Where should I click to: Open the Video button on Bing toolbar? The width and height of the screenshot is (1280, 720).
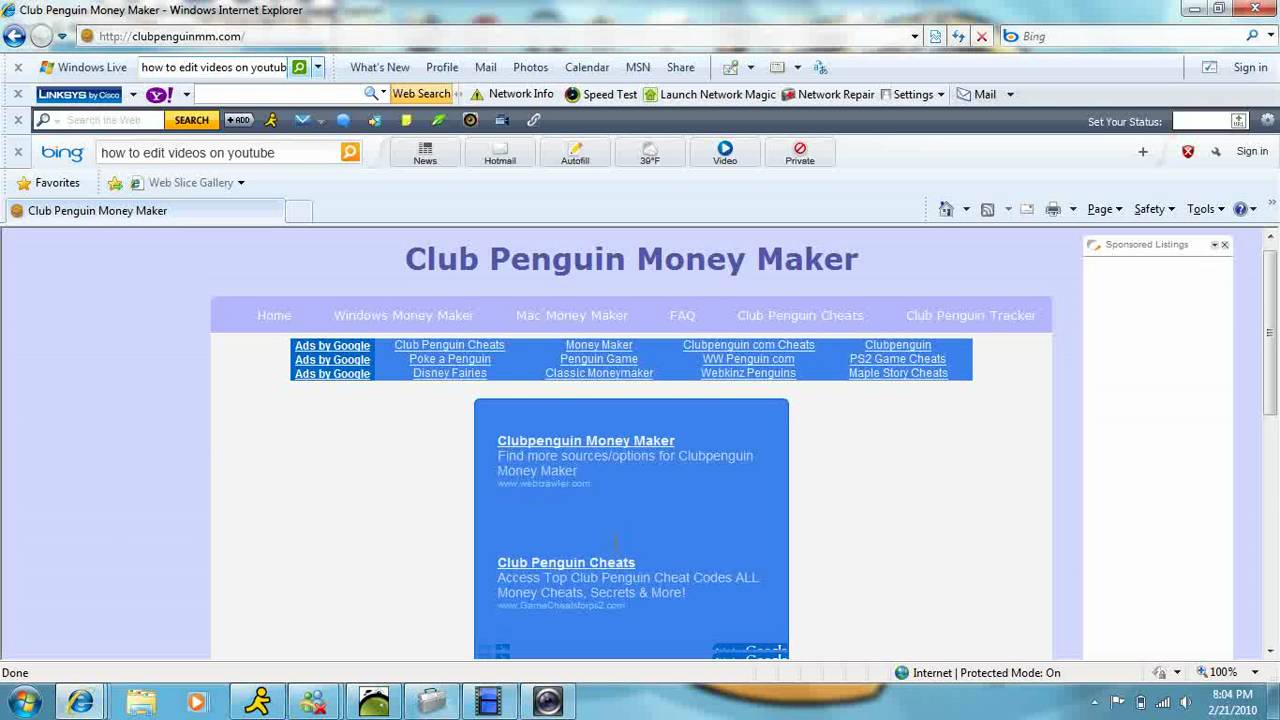click(x=725, y=152)
